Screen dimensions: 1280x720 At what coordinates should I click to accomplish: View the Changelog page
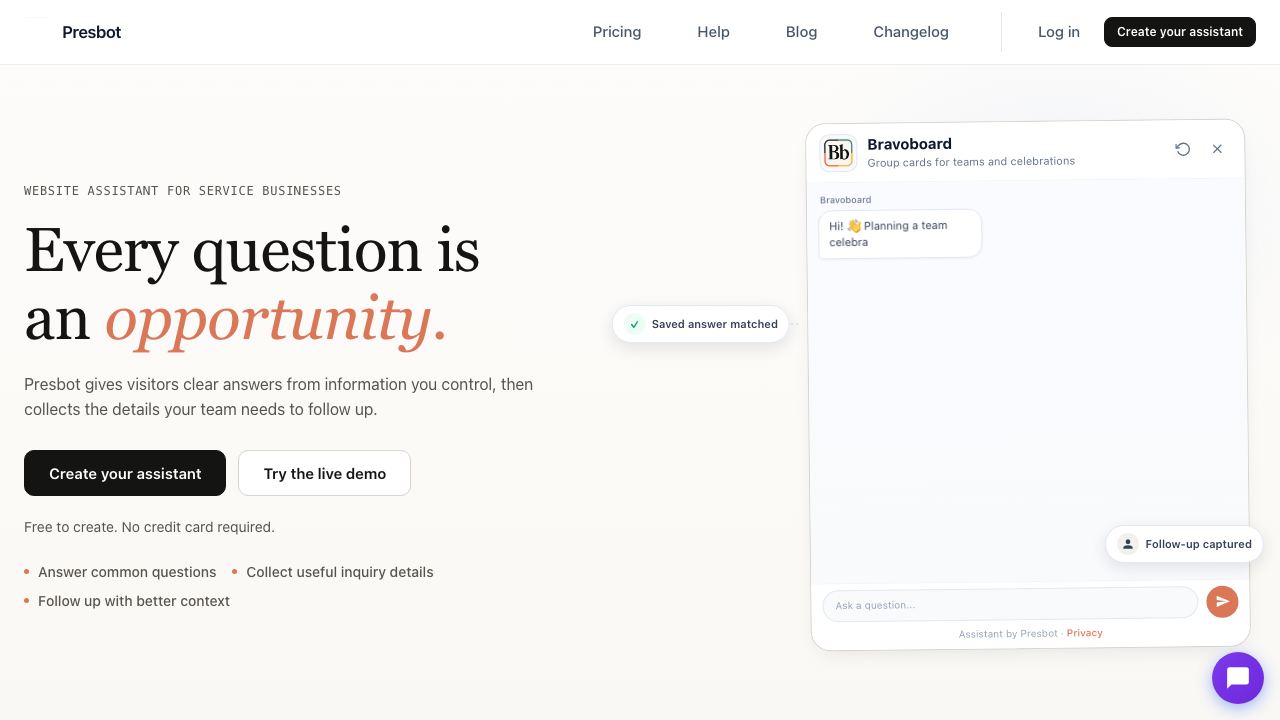[911, 32]
